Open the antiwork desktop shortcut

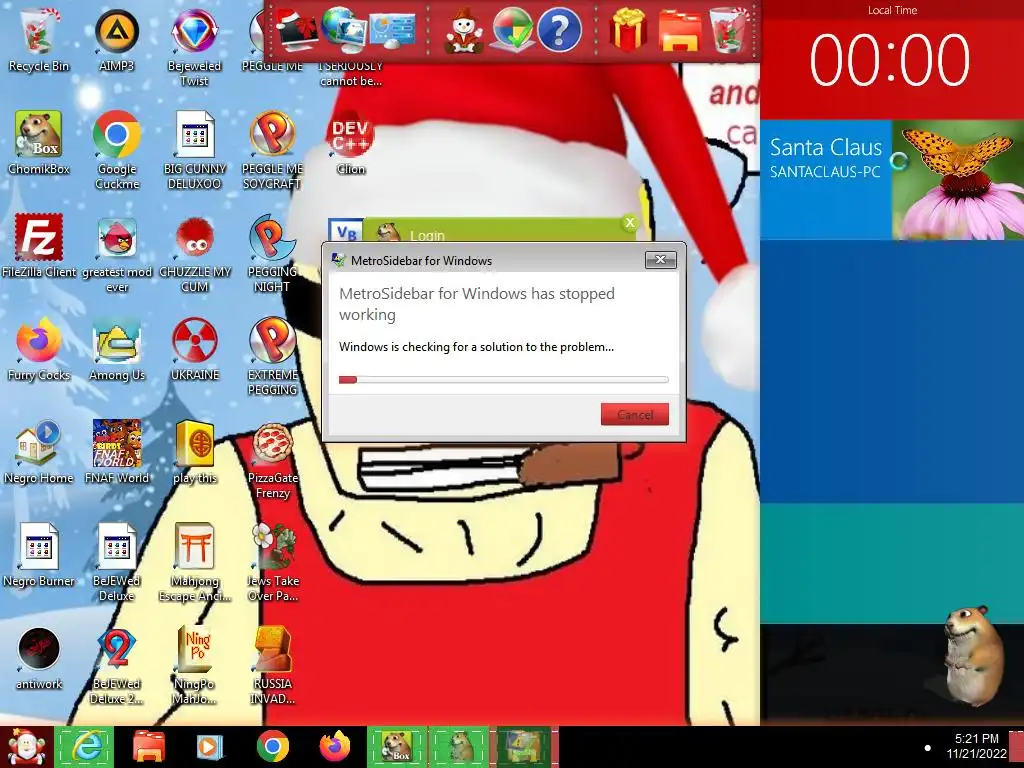pos(38,658)
